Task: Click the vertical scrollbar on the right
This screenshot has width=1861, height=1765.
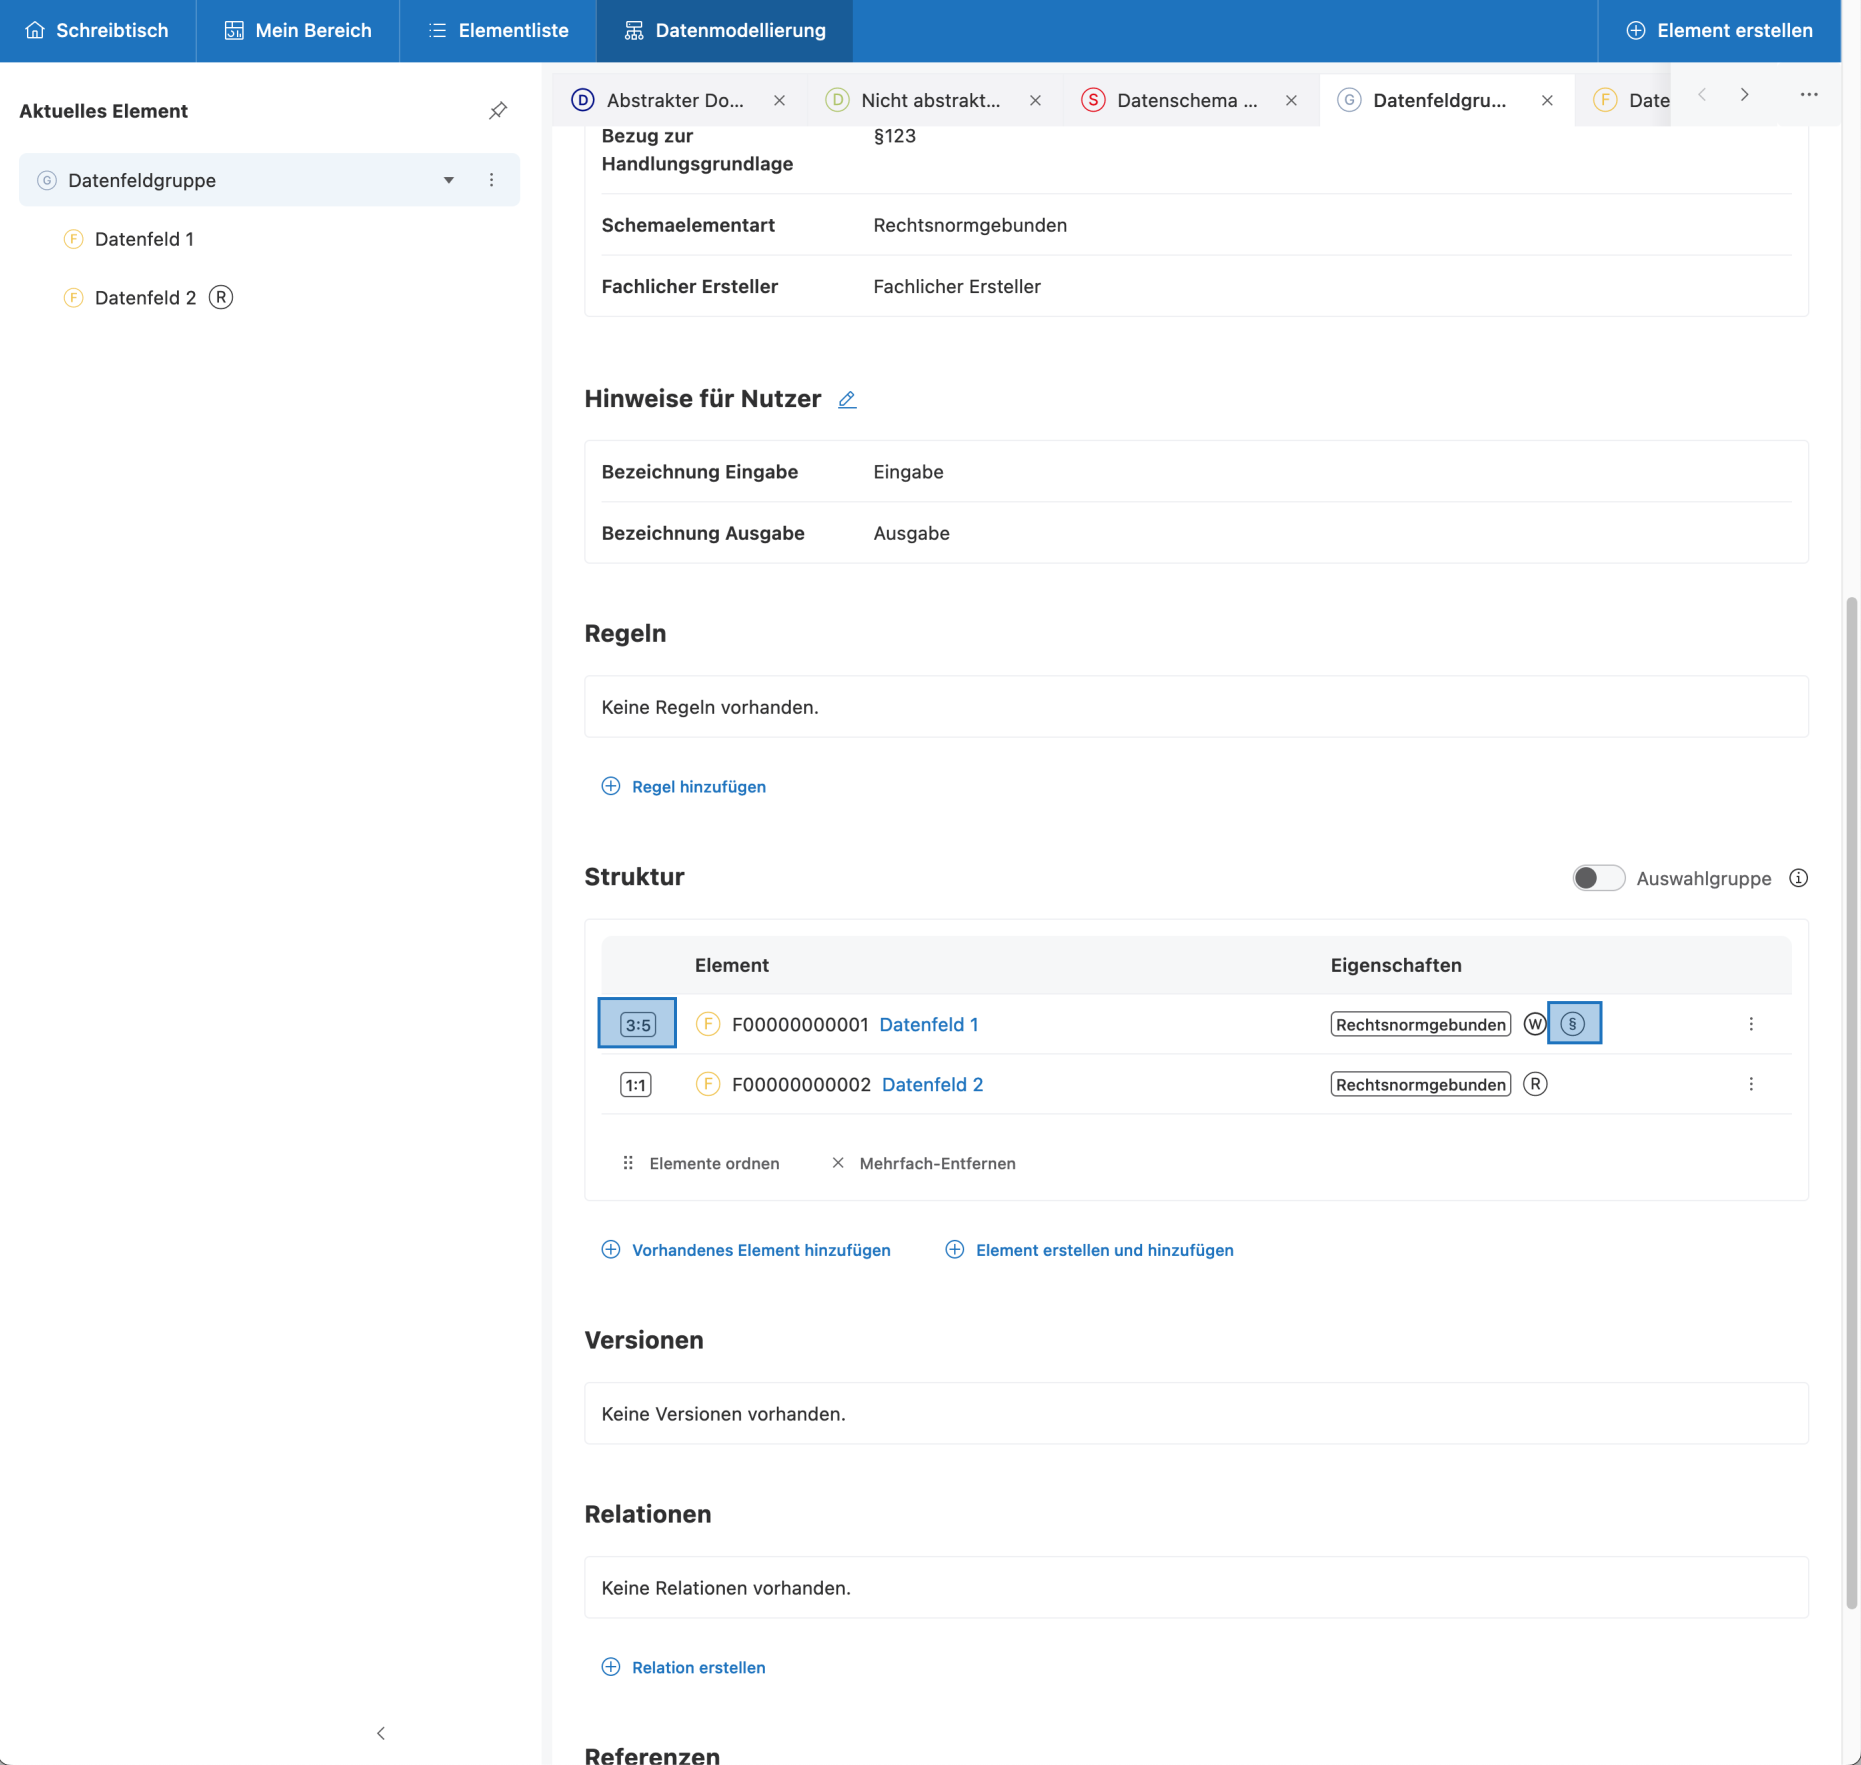Action: 1851,1100
